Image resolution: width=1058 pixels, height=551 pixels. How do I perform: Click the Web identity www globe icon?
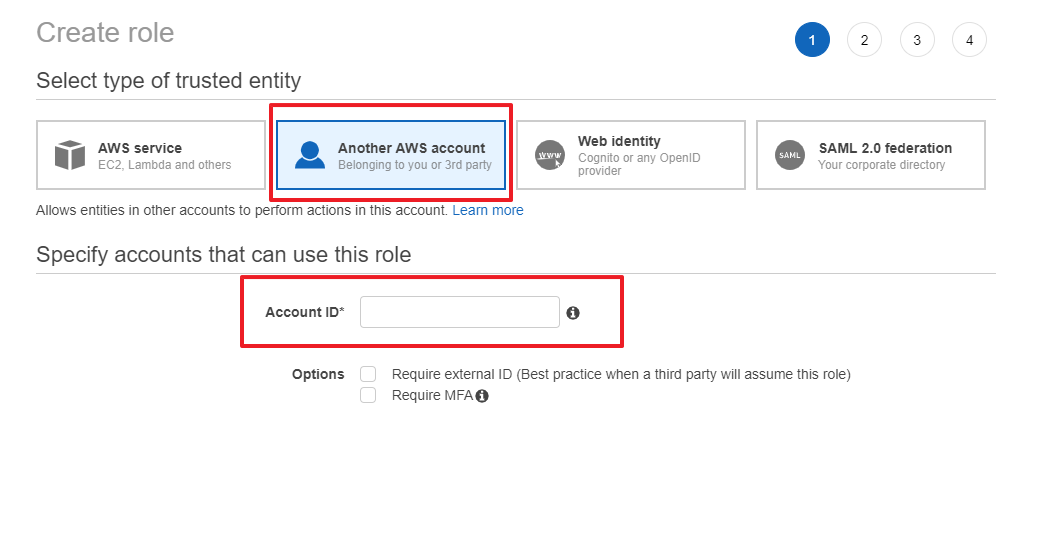(550, 155)
